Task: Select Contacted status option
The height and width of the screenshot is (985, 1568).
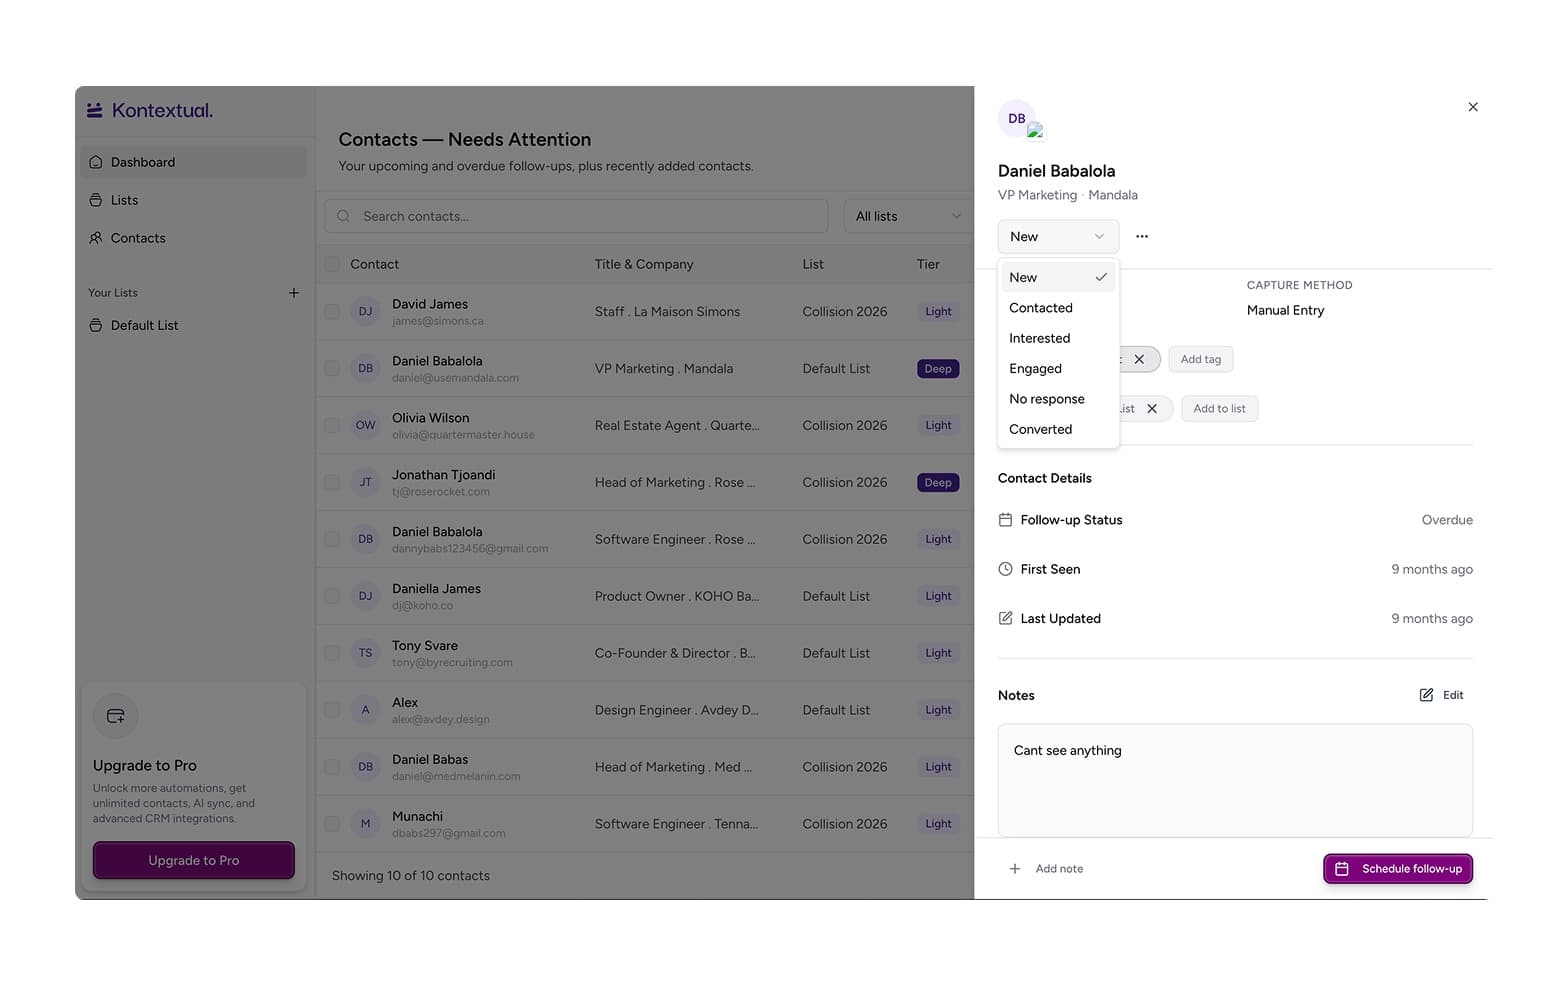Action: (x=1058, y=308)
